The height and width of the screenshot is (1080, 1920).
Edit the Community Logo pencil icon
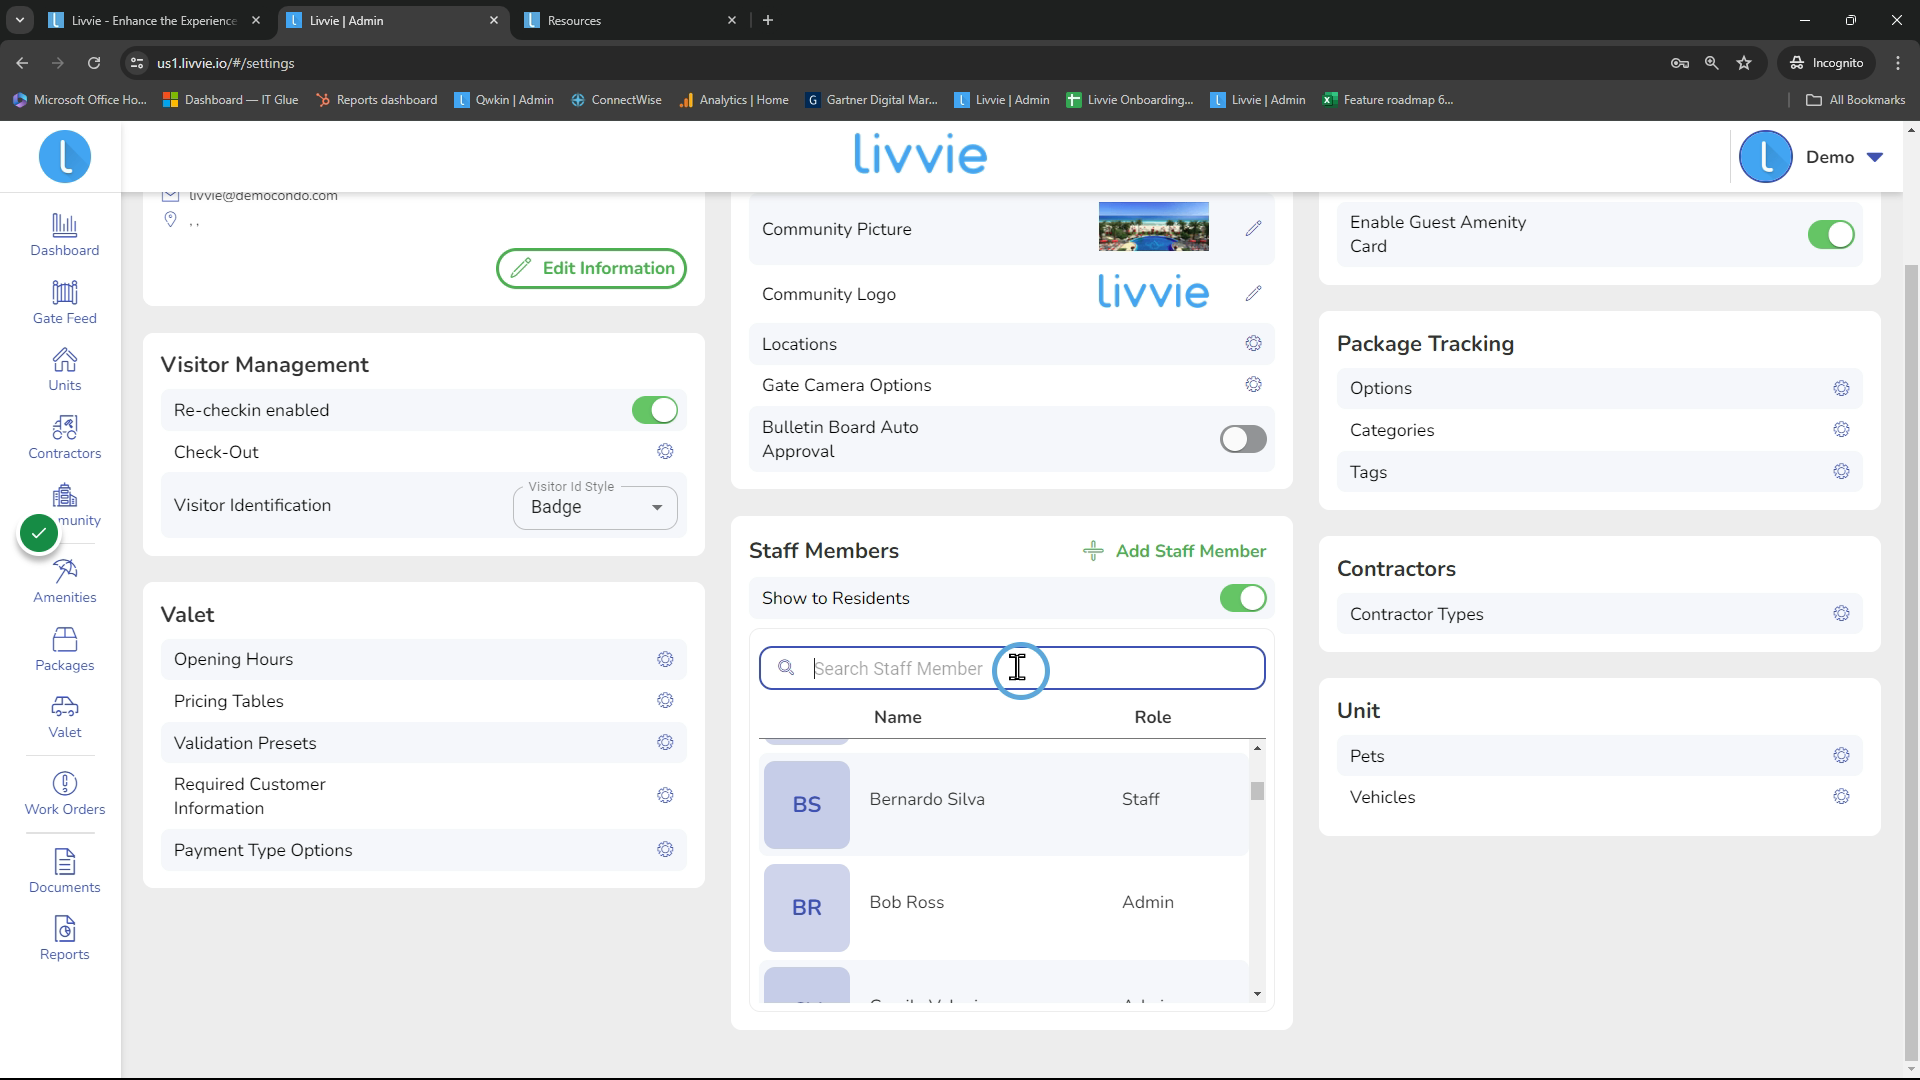1253,294
